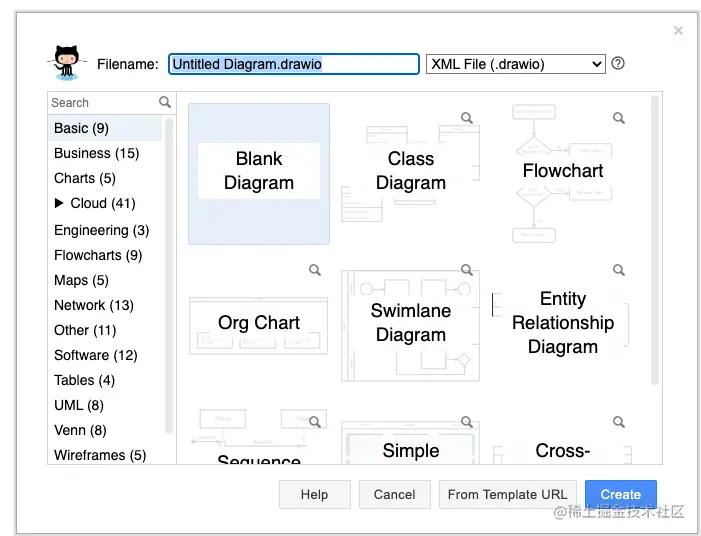Click the search magnifier in the template search box
The width and height of the screenshot is (701, 536).
[165, 102]
